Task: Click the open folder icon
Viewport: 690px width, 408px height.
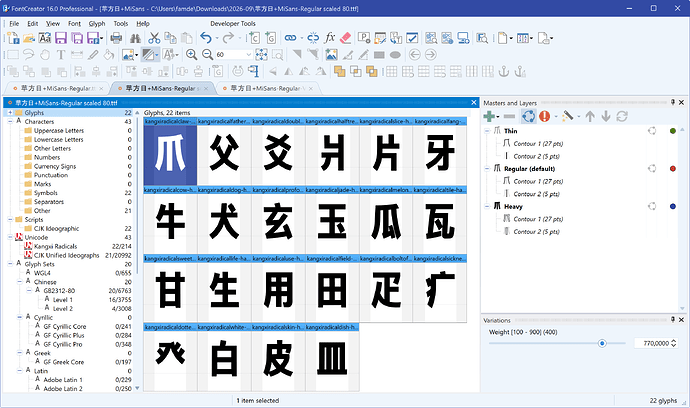Action: point(29,38)
